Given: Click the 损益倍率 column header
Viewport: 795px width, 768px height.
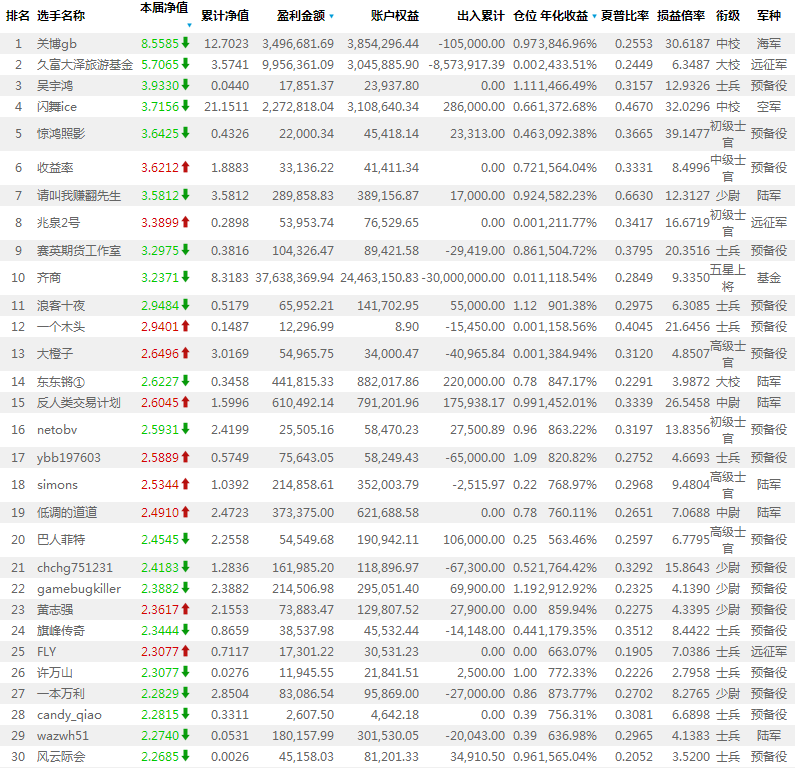Looking at the screenshot, I should coord(681,16).
